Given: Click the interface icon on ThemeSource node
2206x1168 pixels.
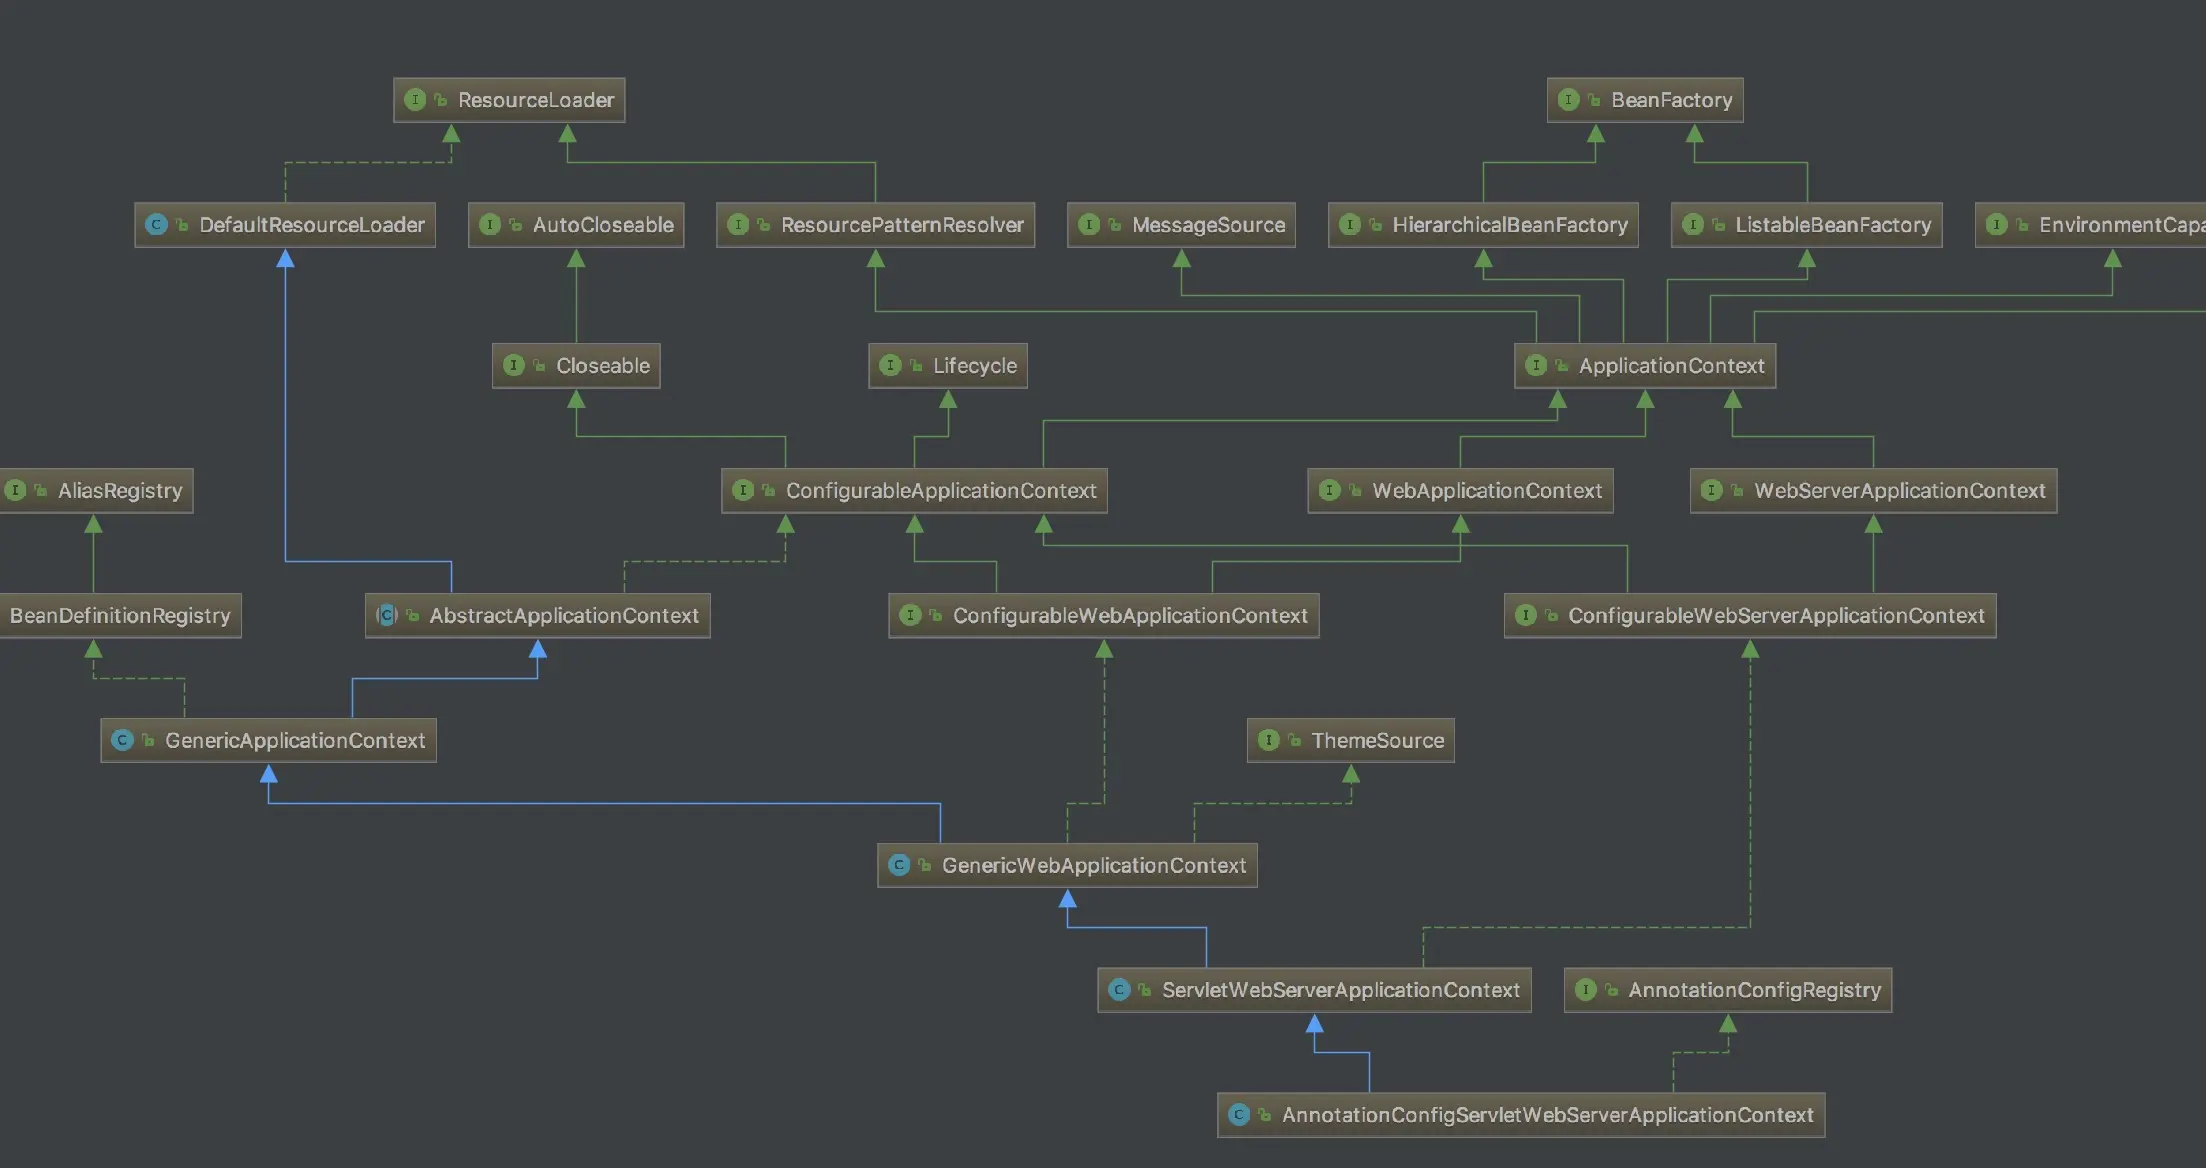Looking at the screenshot, I should point(1268,740).
